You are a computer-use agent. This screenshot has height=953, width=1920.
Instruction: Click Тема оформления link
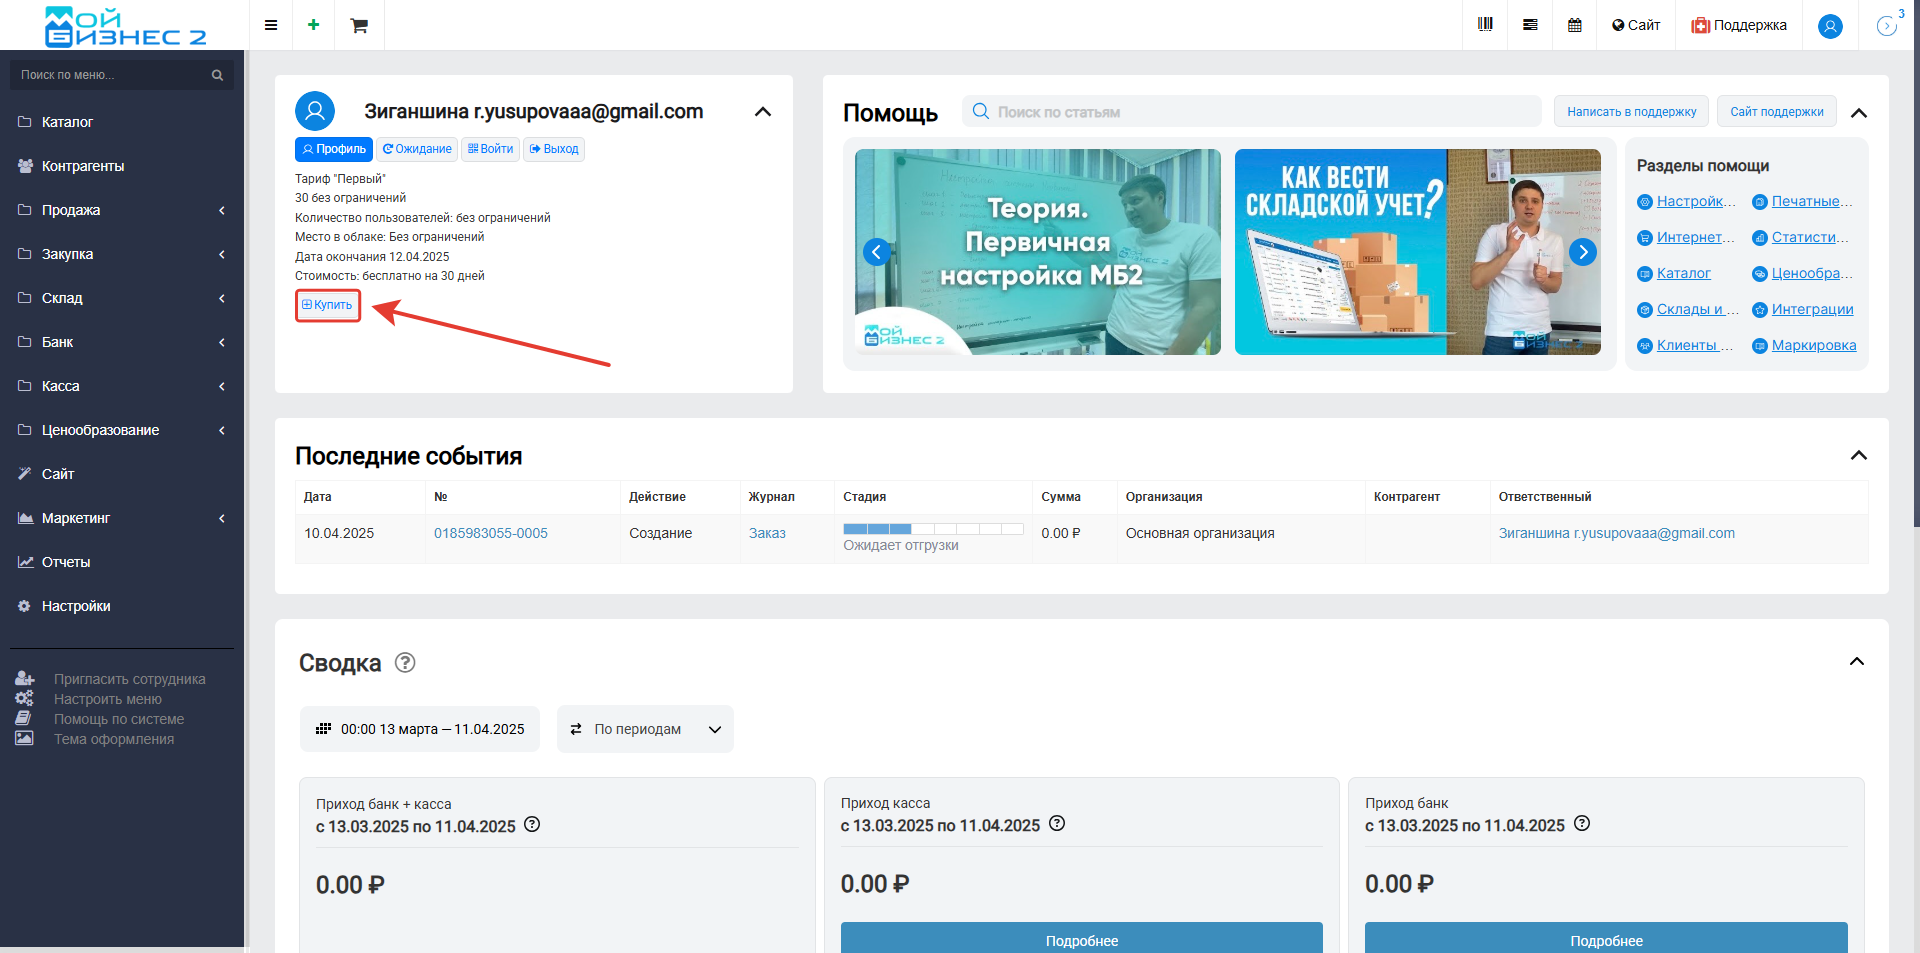tap(114, 739)
